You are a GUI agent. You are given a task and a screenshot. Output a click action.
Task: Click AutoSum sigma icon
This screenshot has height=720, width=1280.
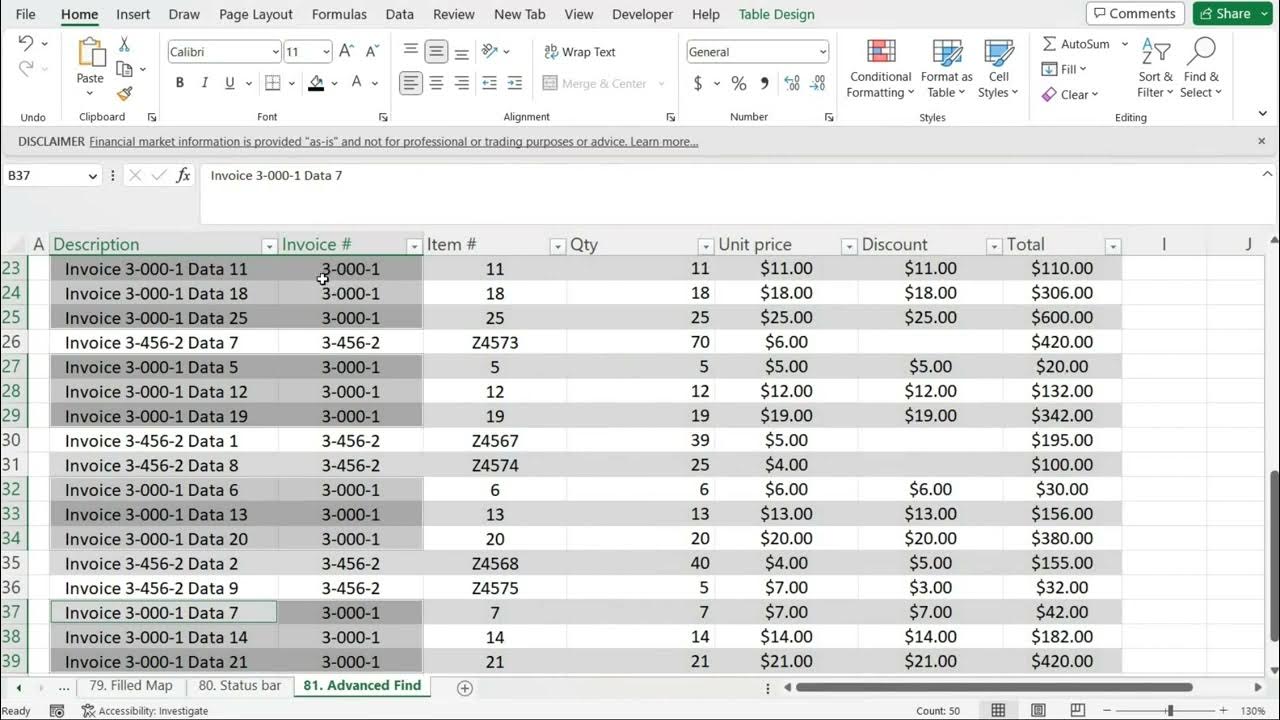pos(1050,44)
